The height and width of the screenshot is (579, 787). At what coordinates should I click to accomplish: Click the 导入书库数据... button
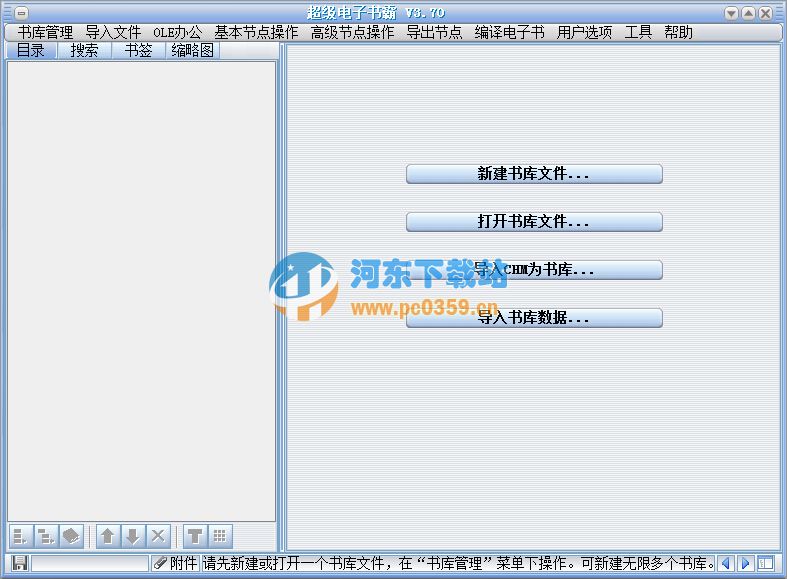click(x=534, y=318)
